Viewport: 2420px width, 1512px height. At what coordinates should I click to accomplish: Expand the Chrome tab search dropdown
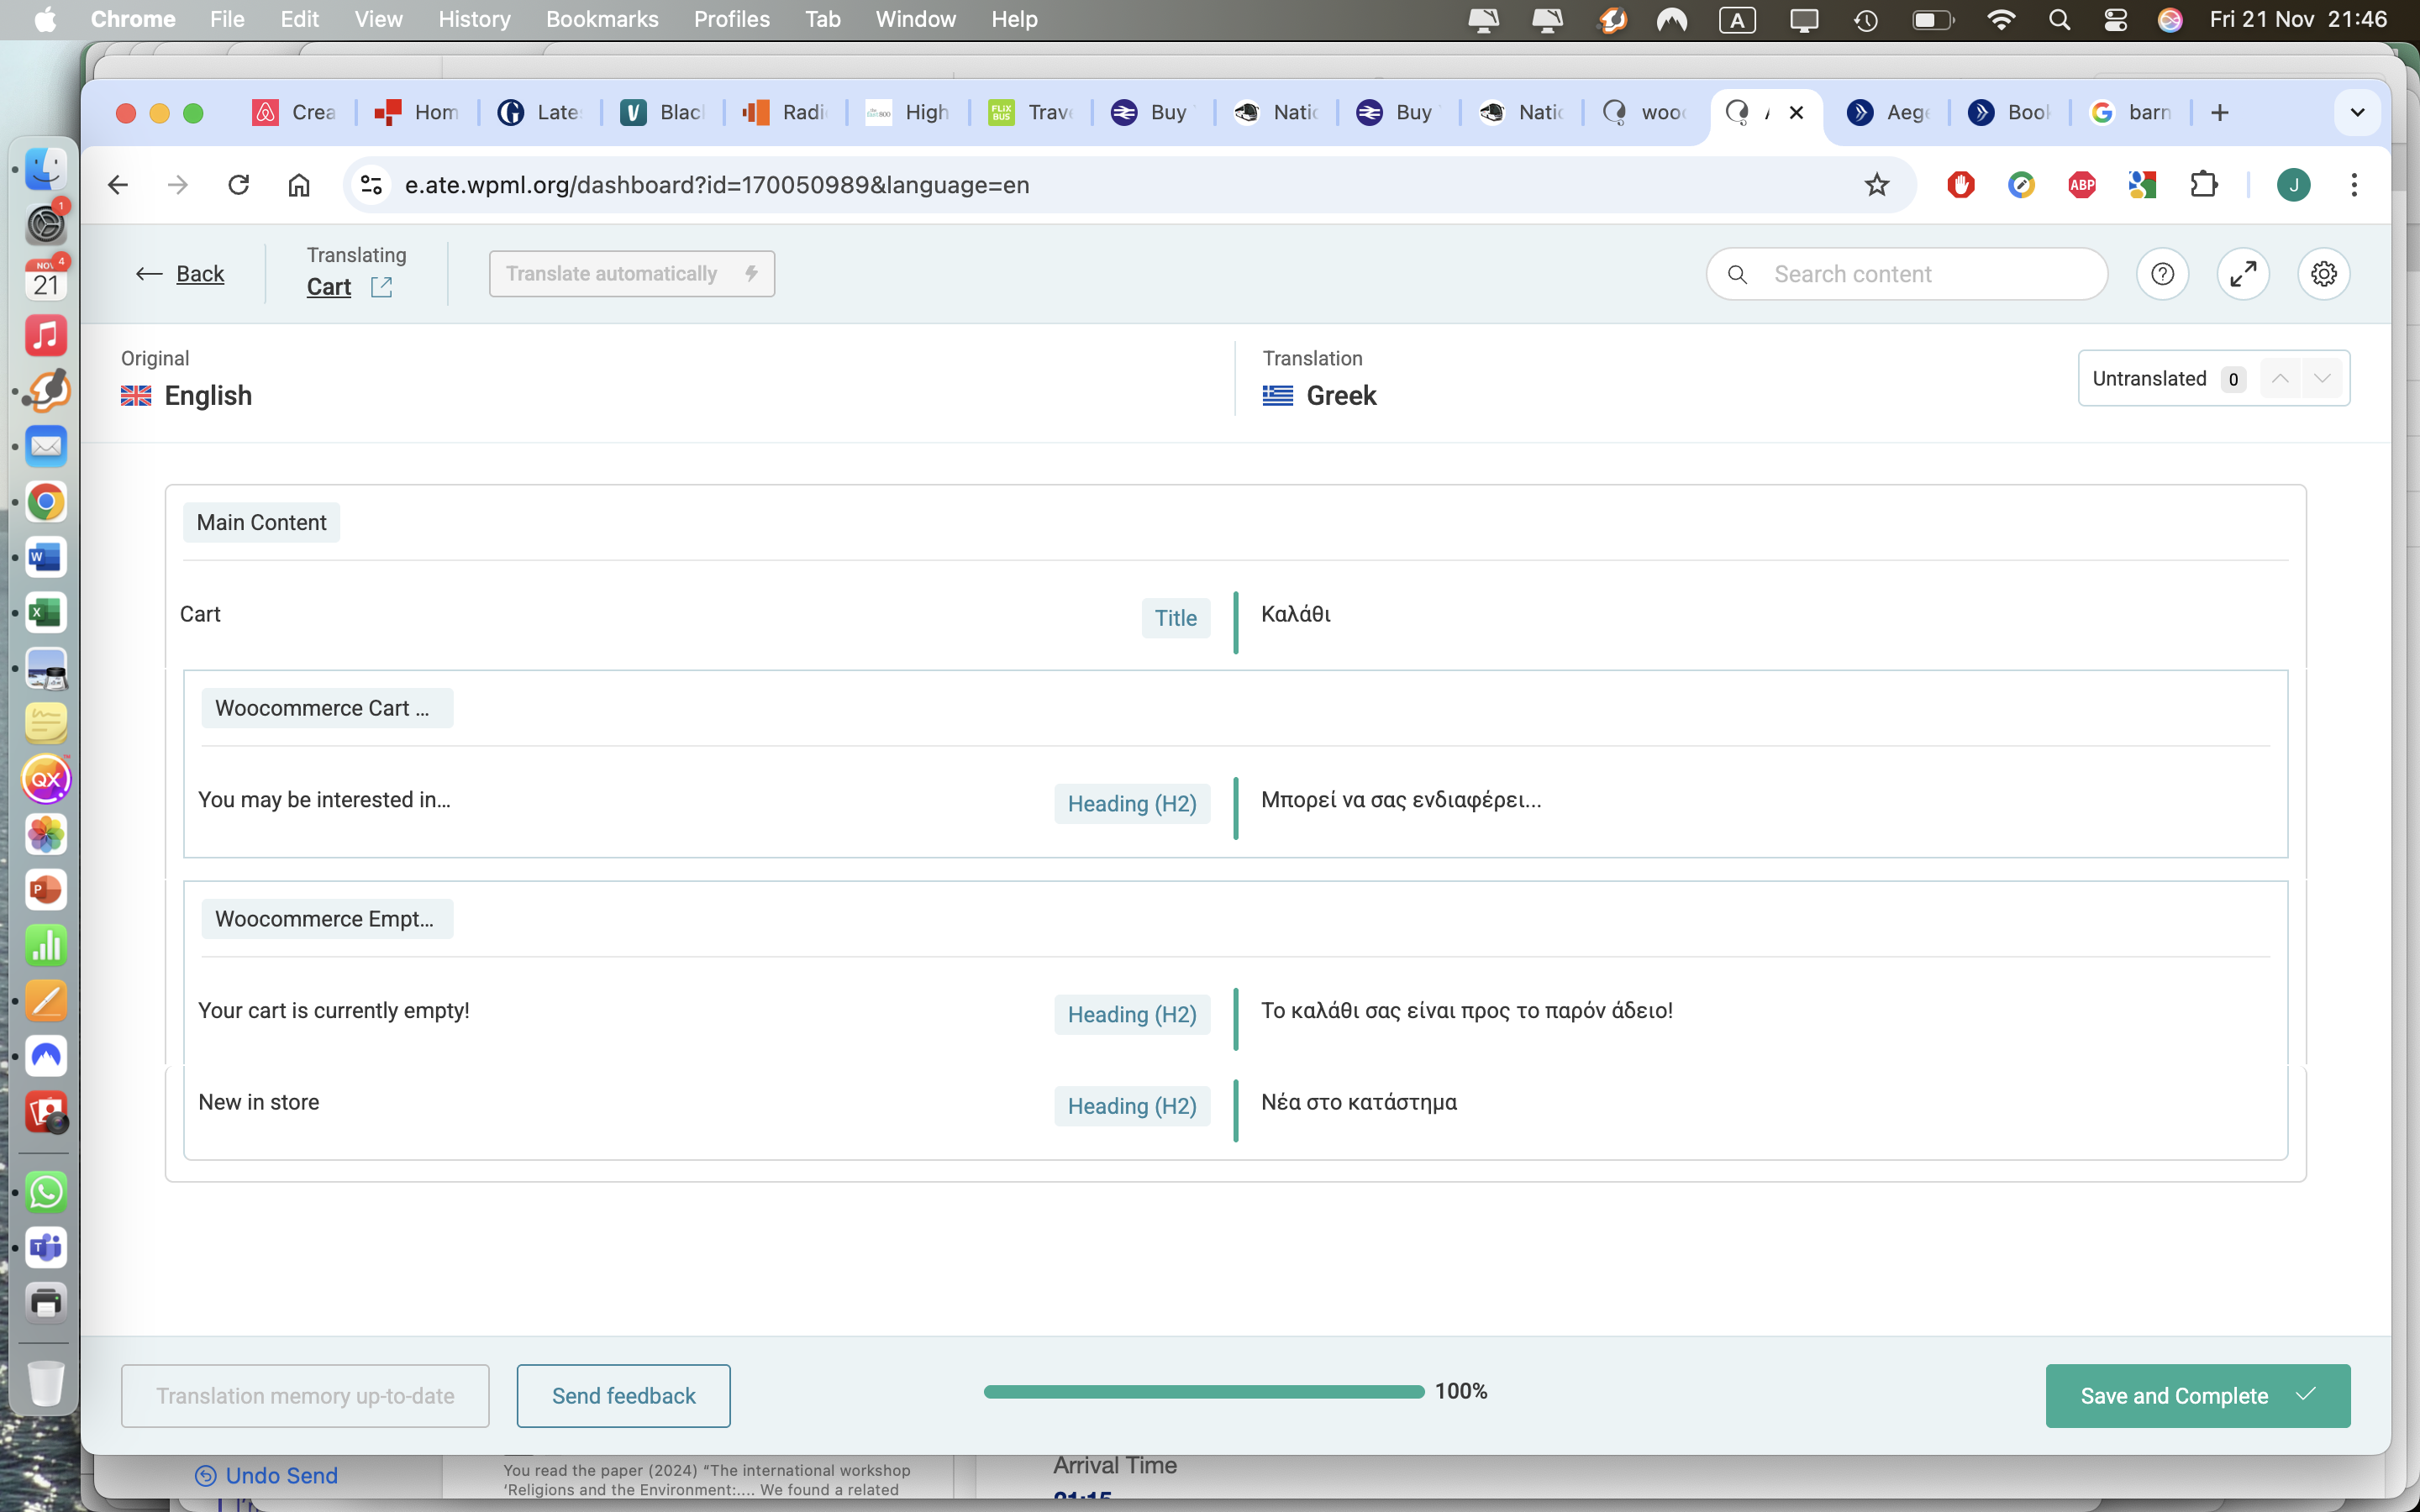(x=2357, y=112)
